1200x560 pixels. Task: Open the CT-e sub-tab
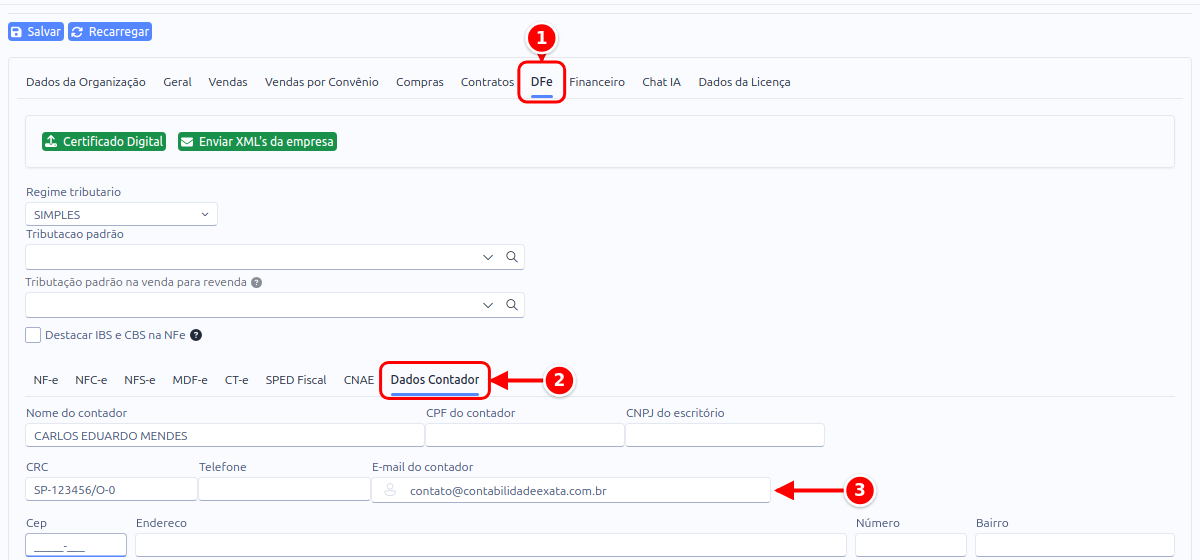(x=237, y=380)
